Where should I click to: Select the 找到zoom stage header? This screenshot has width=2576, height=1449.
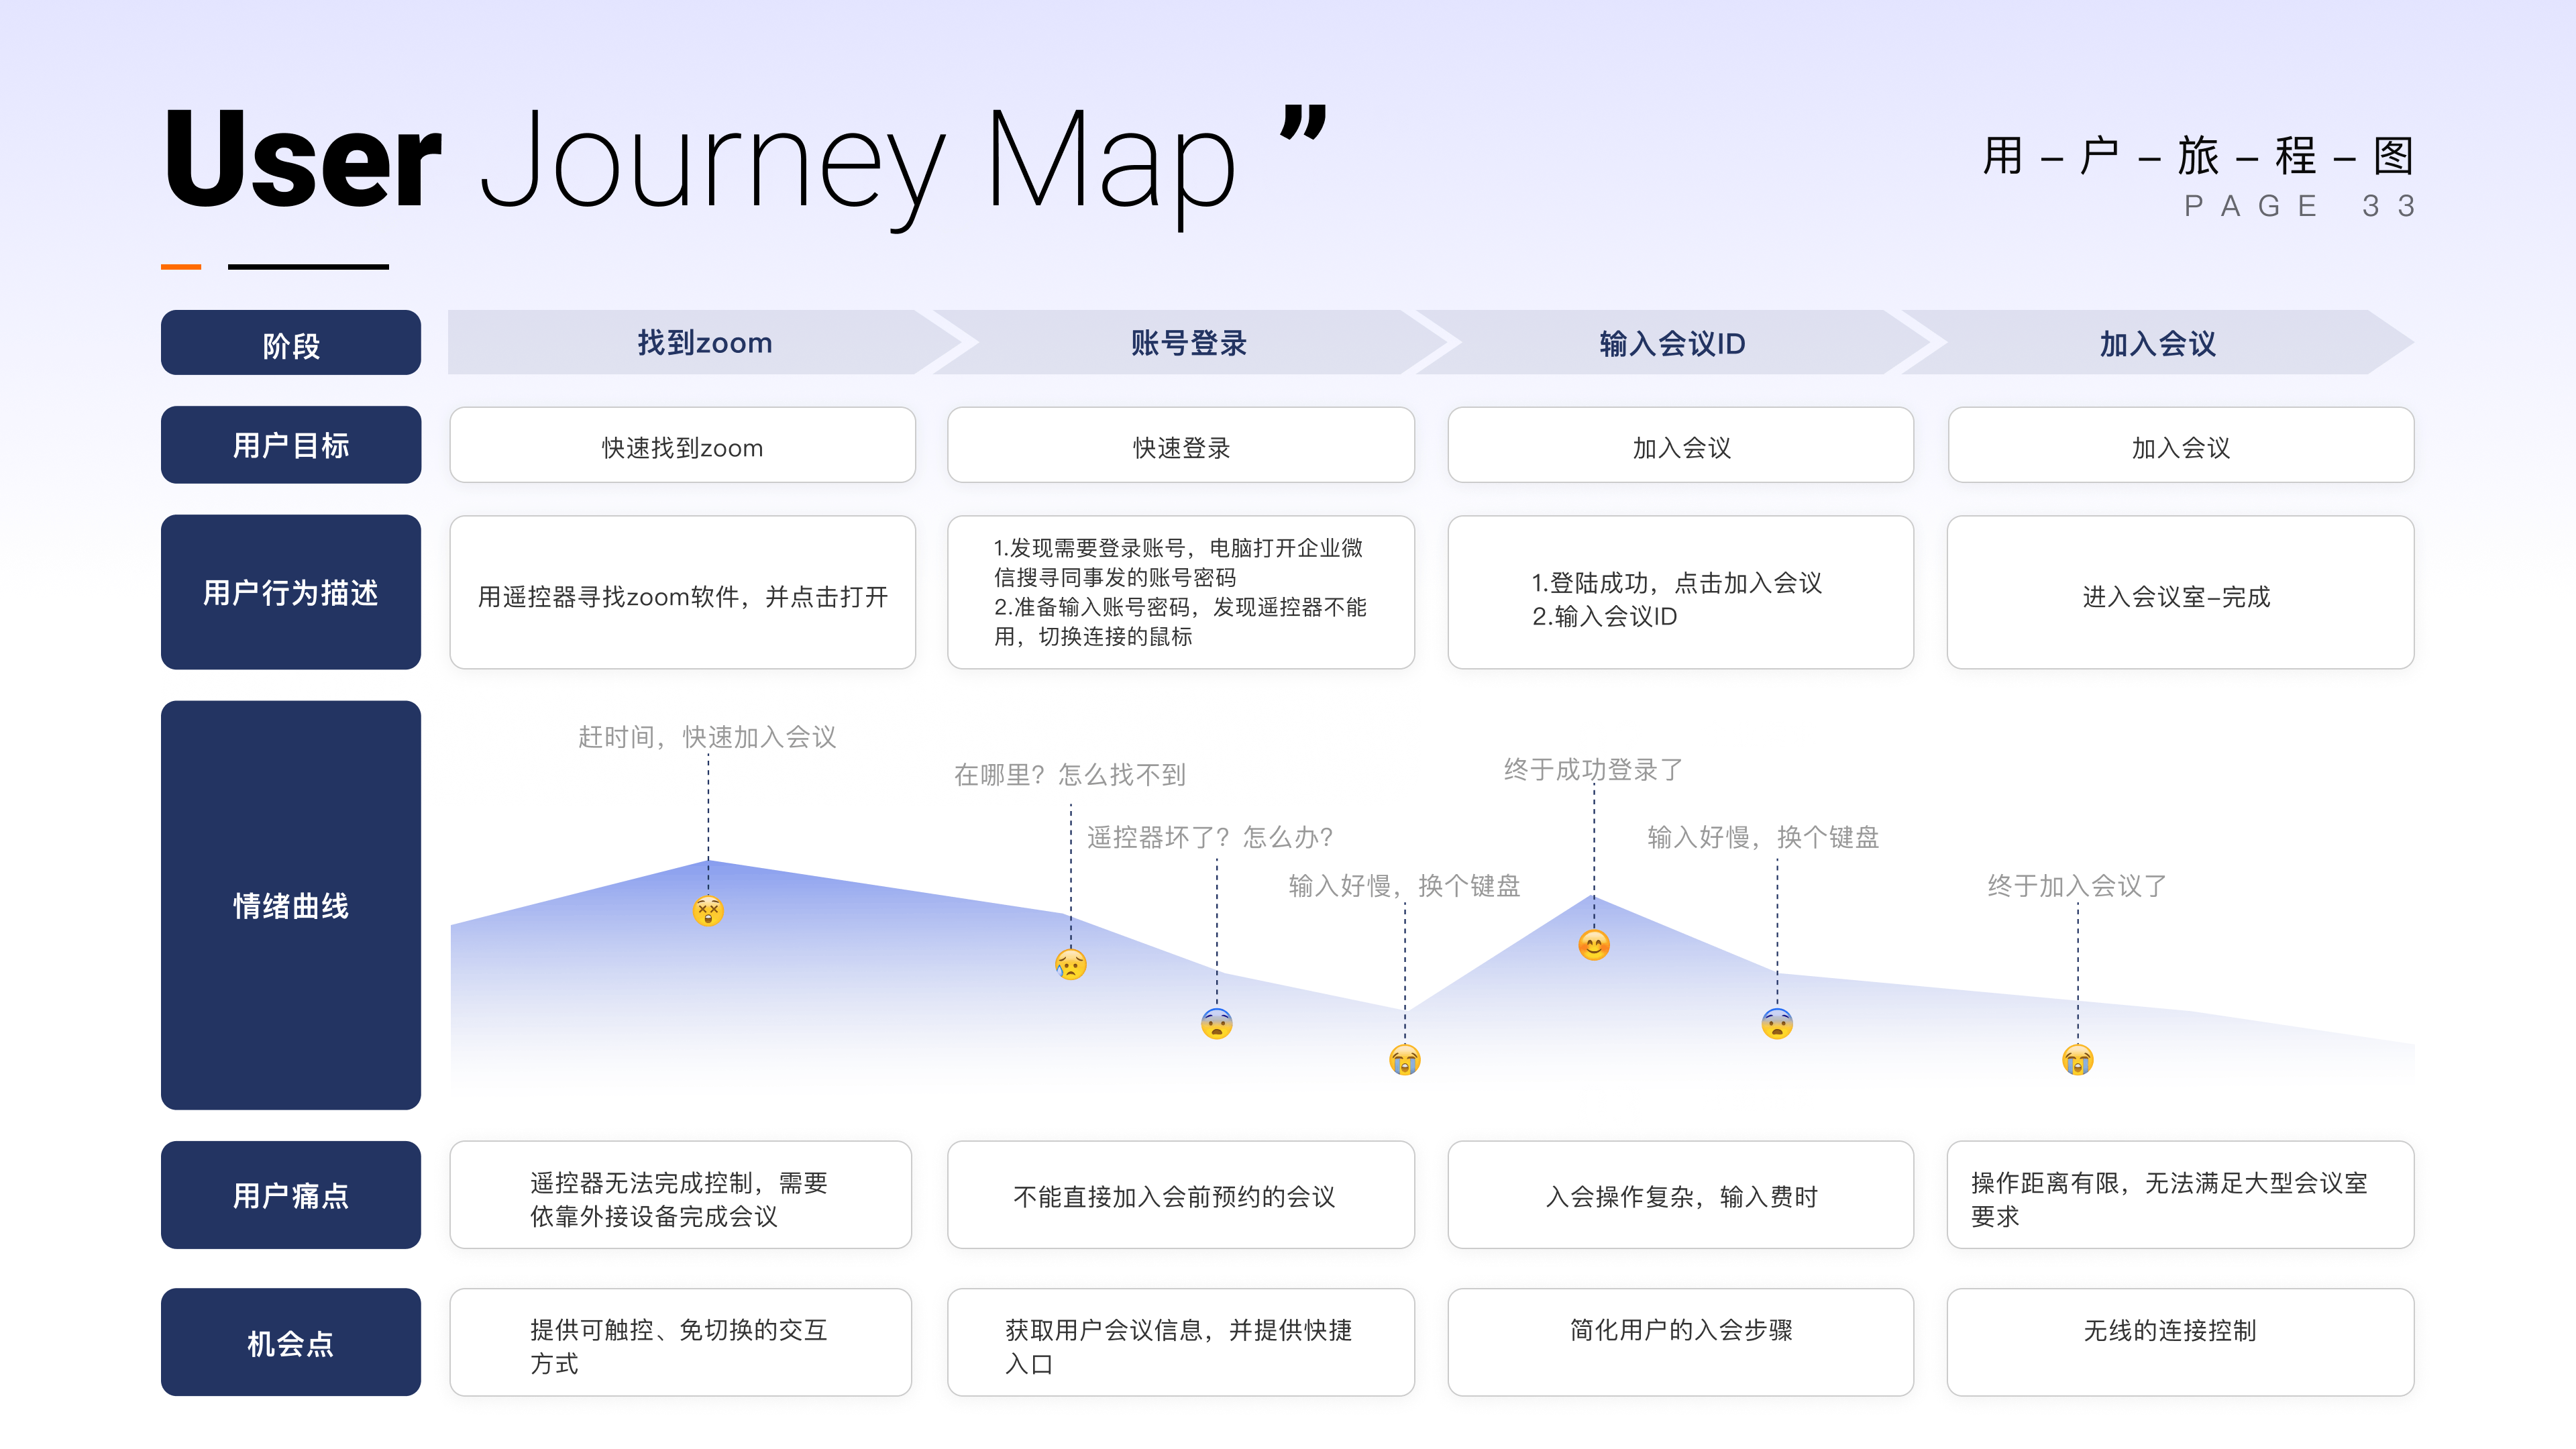click(x=706, y=343)
